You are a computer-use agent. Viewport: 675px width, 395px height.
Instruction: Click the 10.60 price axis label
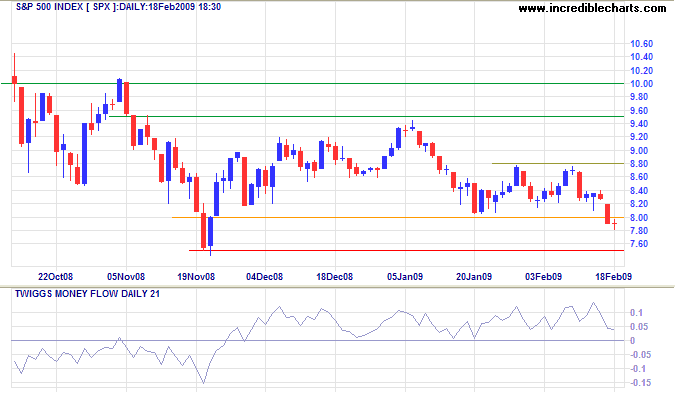click(641, 44)
